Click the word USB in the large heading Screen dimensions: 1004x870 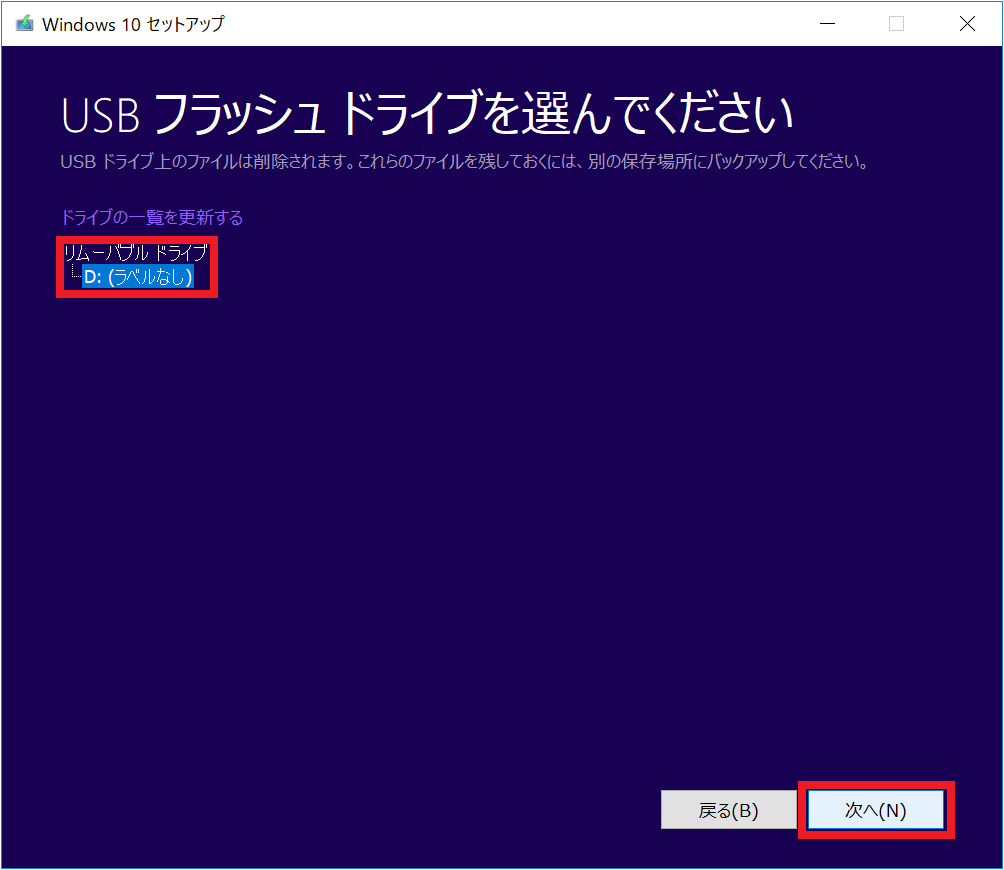100,115
